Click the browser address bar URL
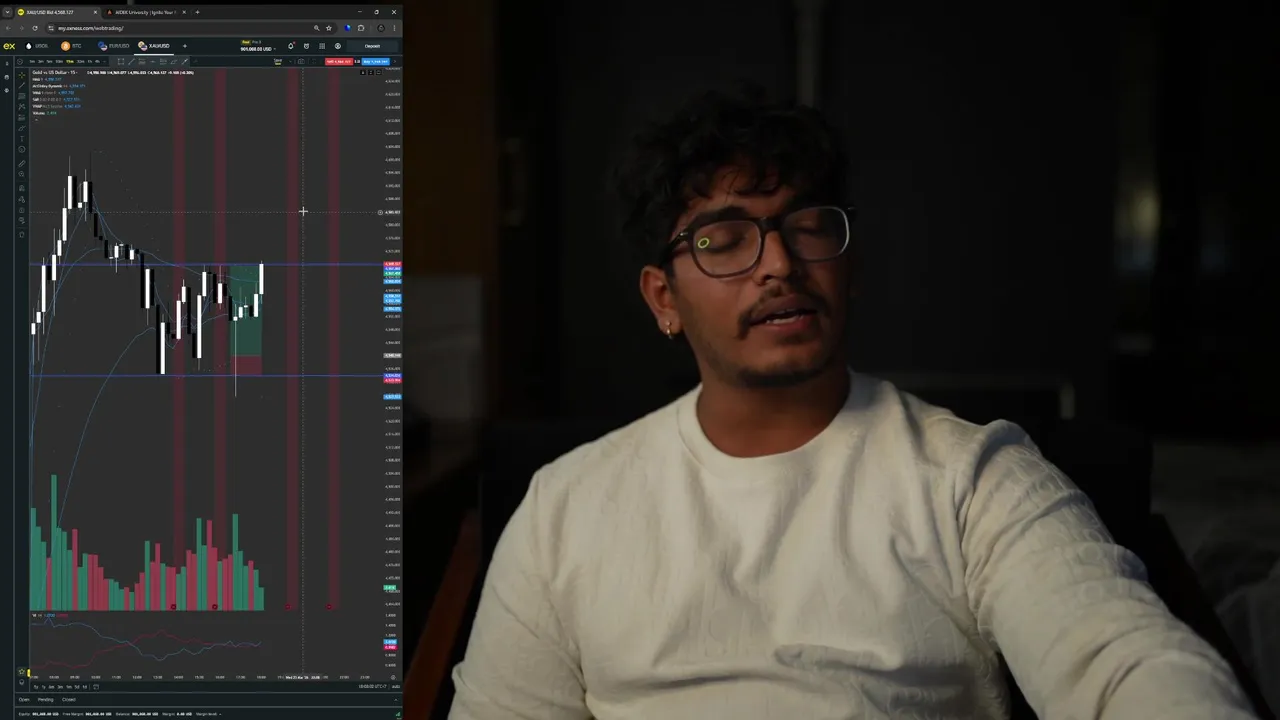 click(91, 28)
